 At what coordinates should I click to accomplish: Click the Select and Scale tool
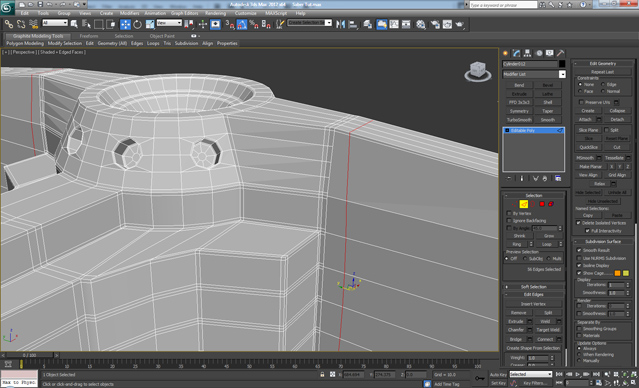[x=150, y=24]
